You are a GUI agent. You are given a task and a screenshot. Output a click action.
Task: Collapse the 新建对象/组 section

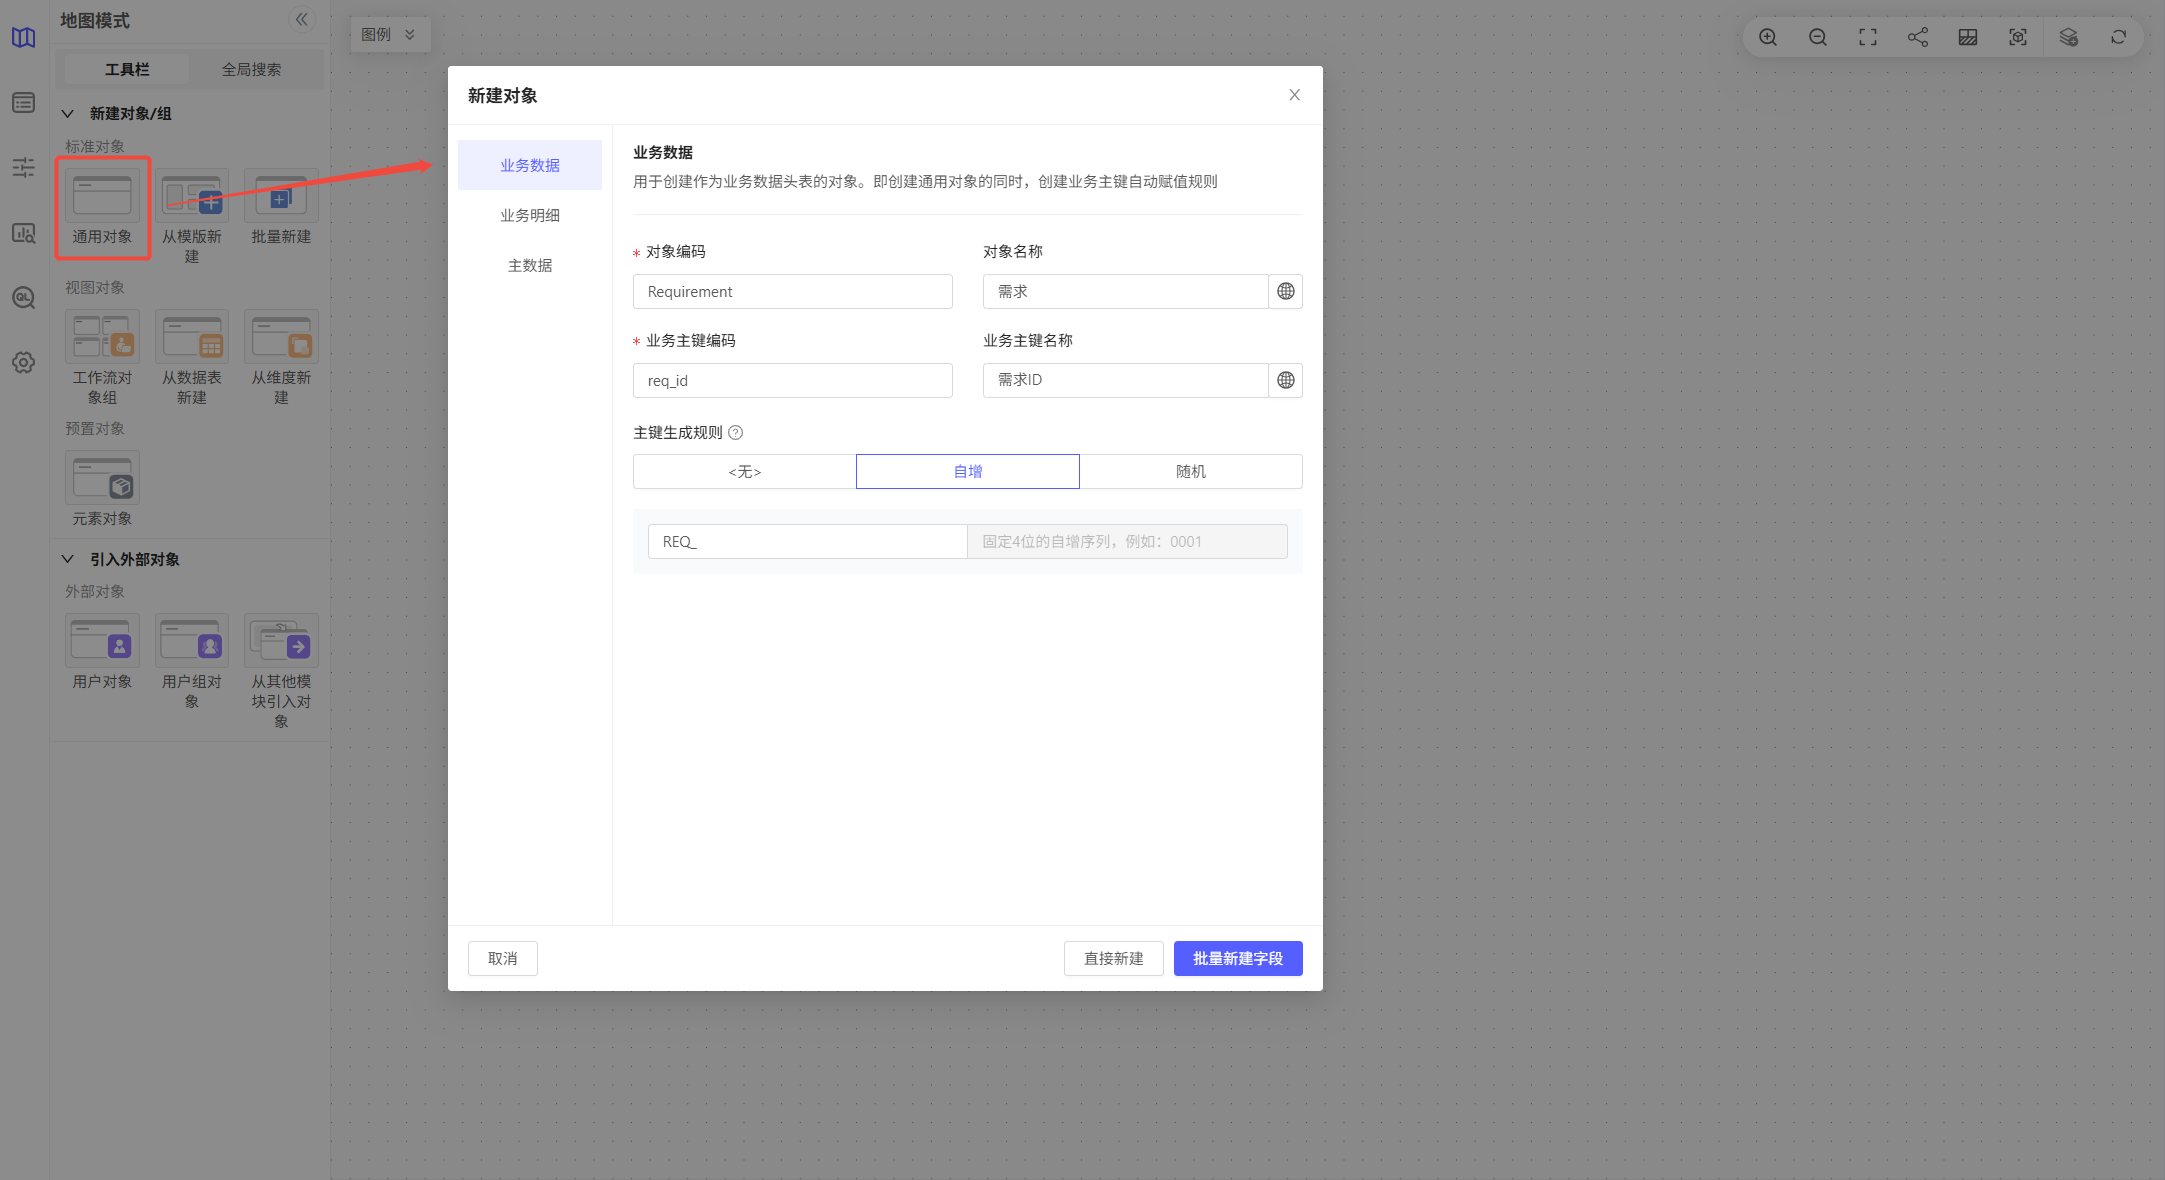pyautogui.click(x=68, y=114)
